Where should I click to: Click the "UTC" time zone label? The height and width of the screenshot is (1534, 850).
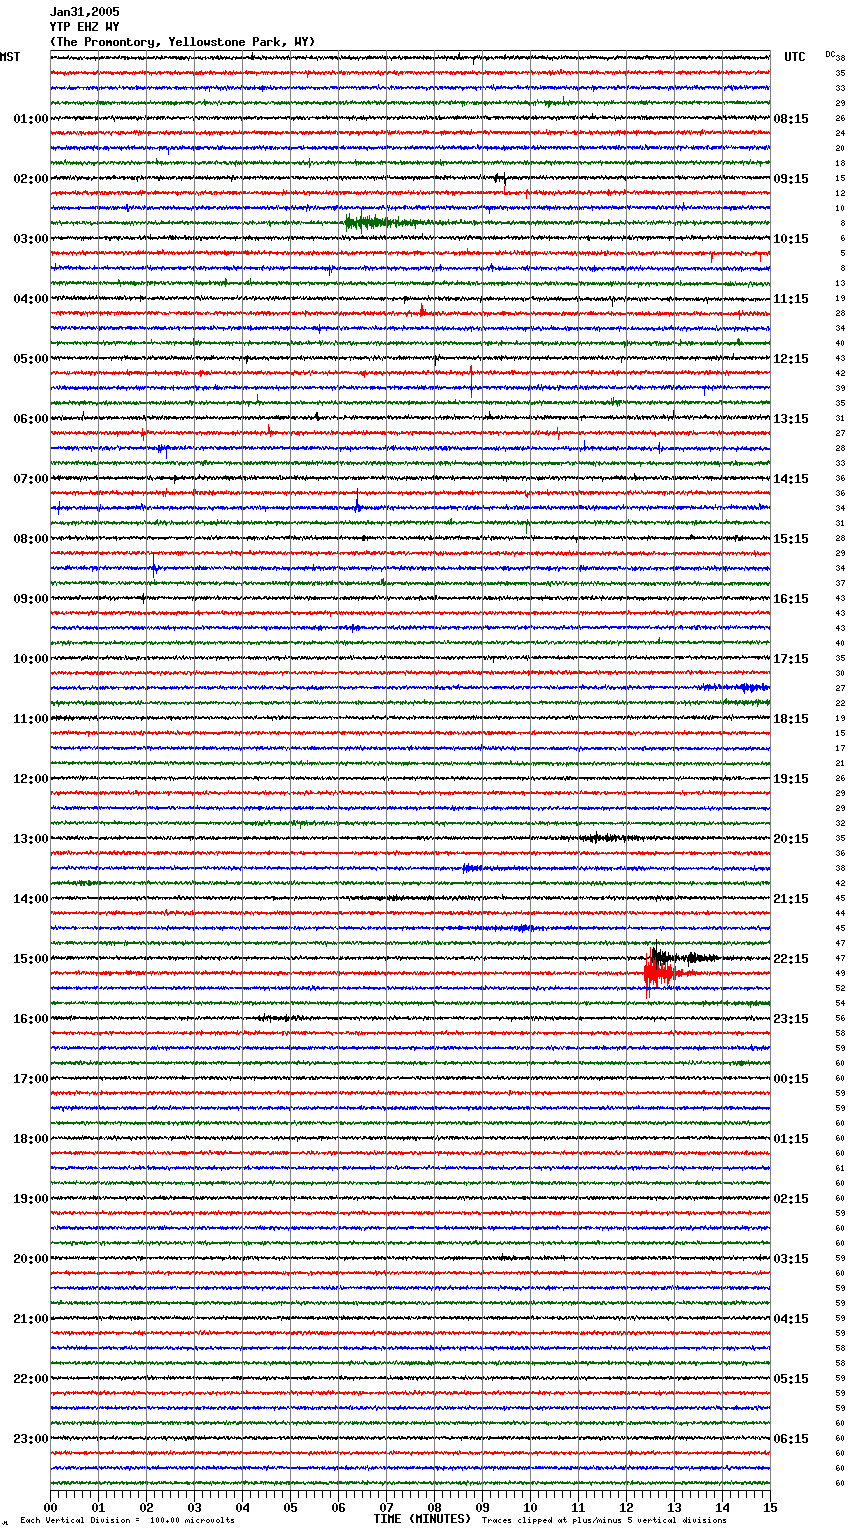(795, 57)
